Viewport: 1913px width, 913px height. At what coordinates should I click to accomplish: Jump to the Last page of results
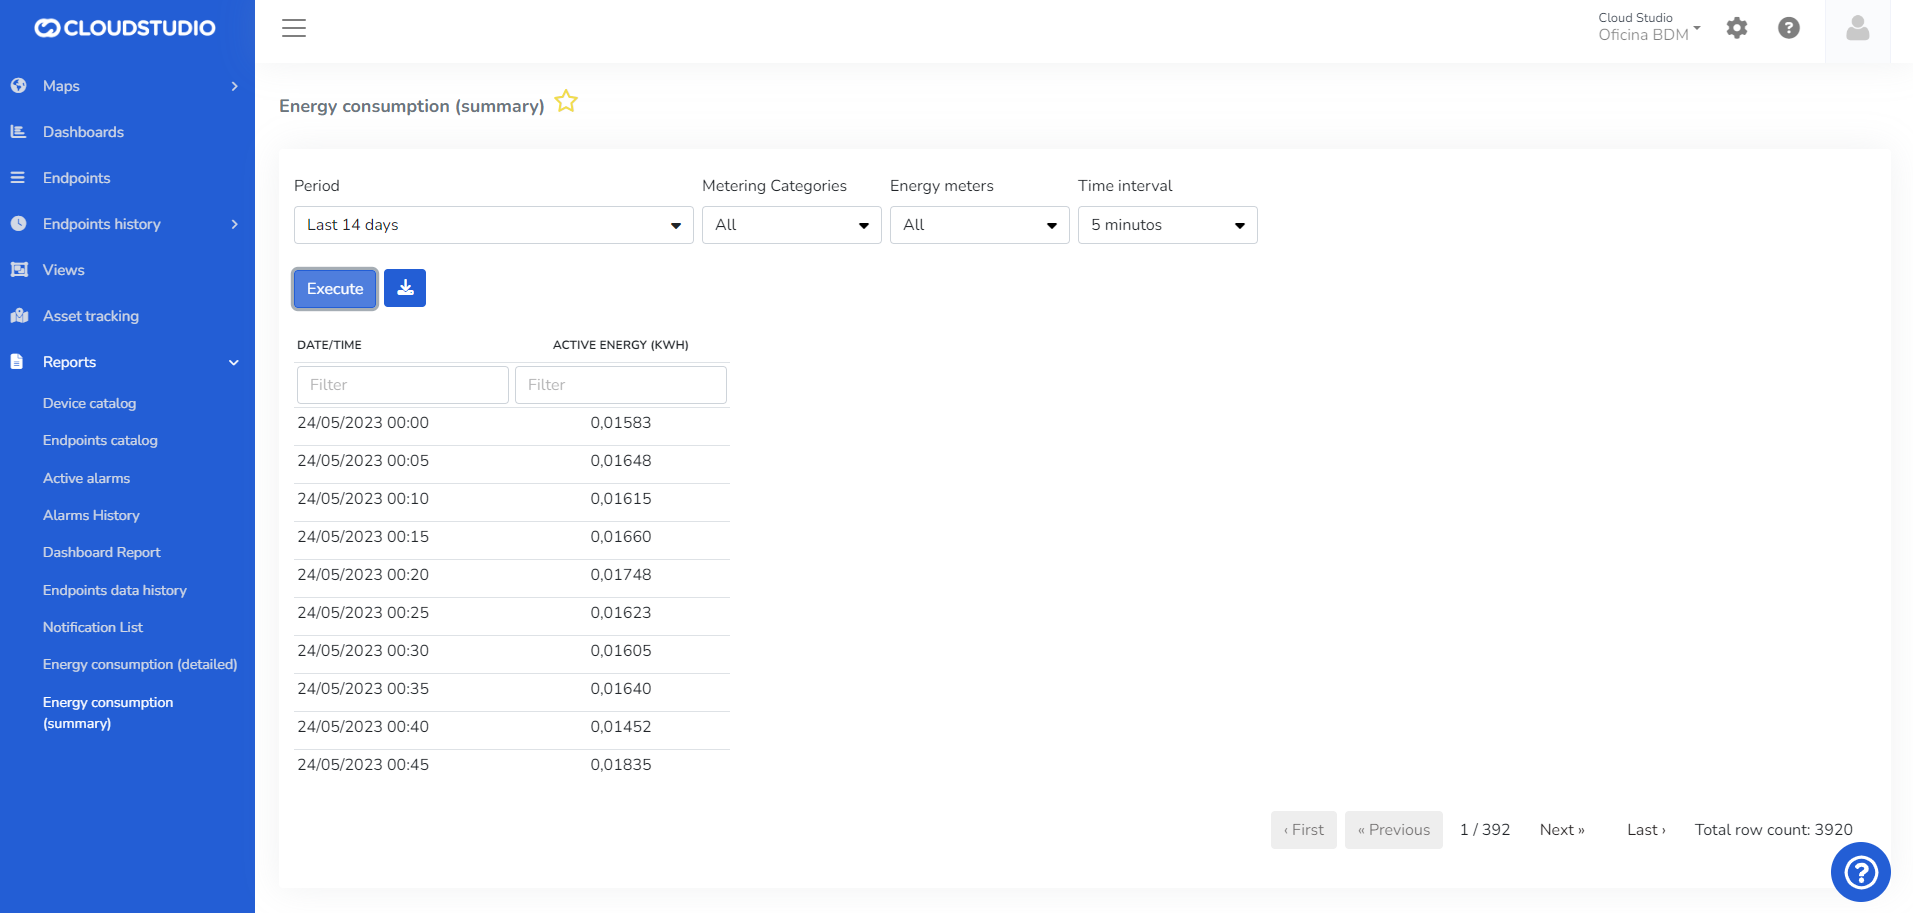1646,830
